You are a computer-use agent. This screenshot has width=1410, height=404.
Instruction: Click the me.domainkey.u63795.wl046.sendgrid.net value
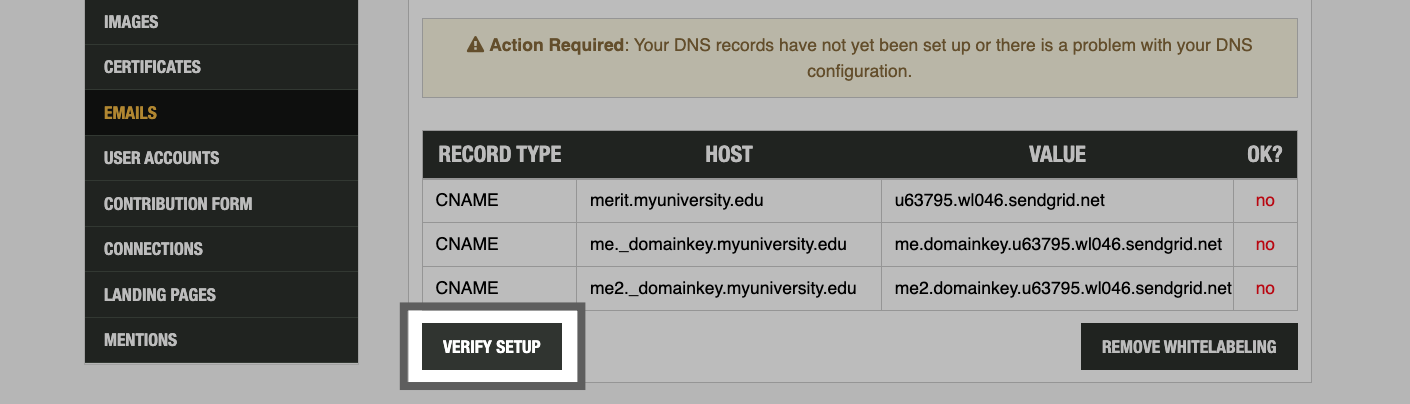click(x=1058, y=244)
